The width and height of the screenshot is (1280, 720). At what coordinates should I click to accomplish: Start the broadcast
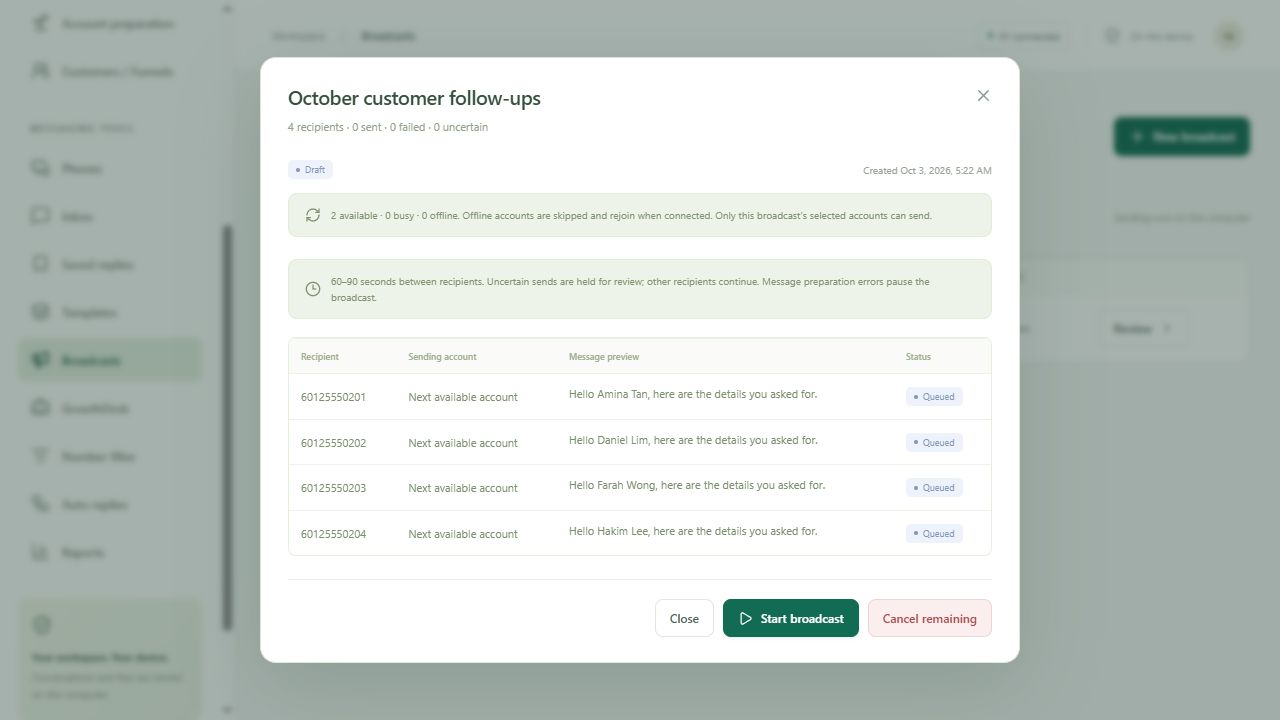pyautogui.click(x=791, y=618)
